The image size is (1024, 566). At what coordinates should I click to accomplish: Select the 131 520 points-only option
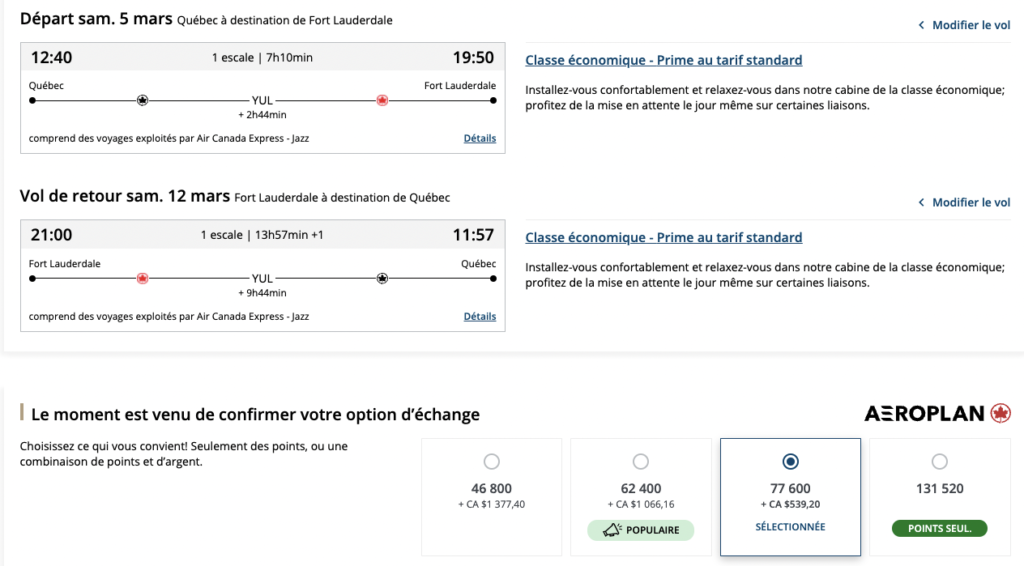(x=939, y=462)
